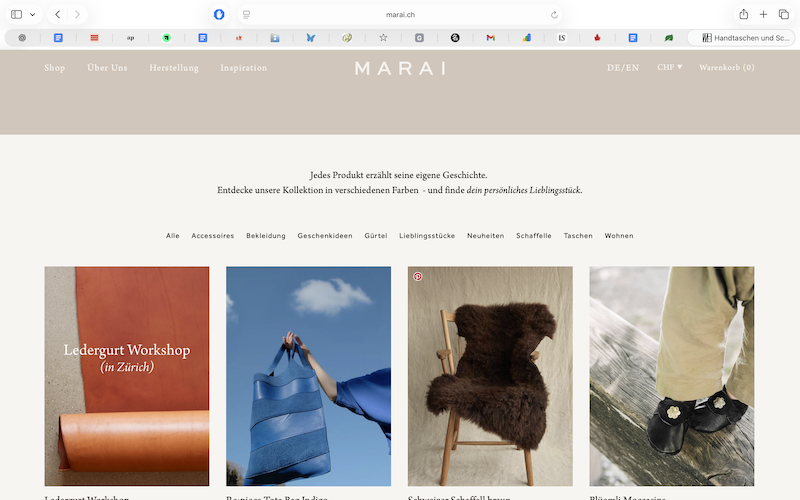
Task: Filter products by Gürtel
Action: (x=376, y=236)
